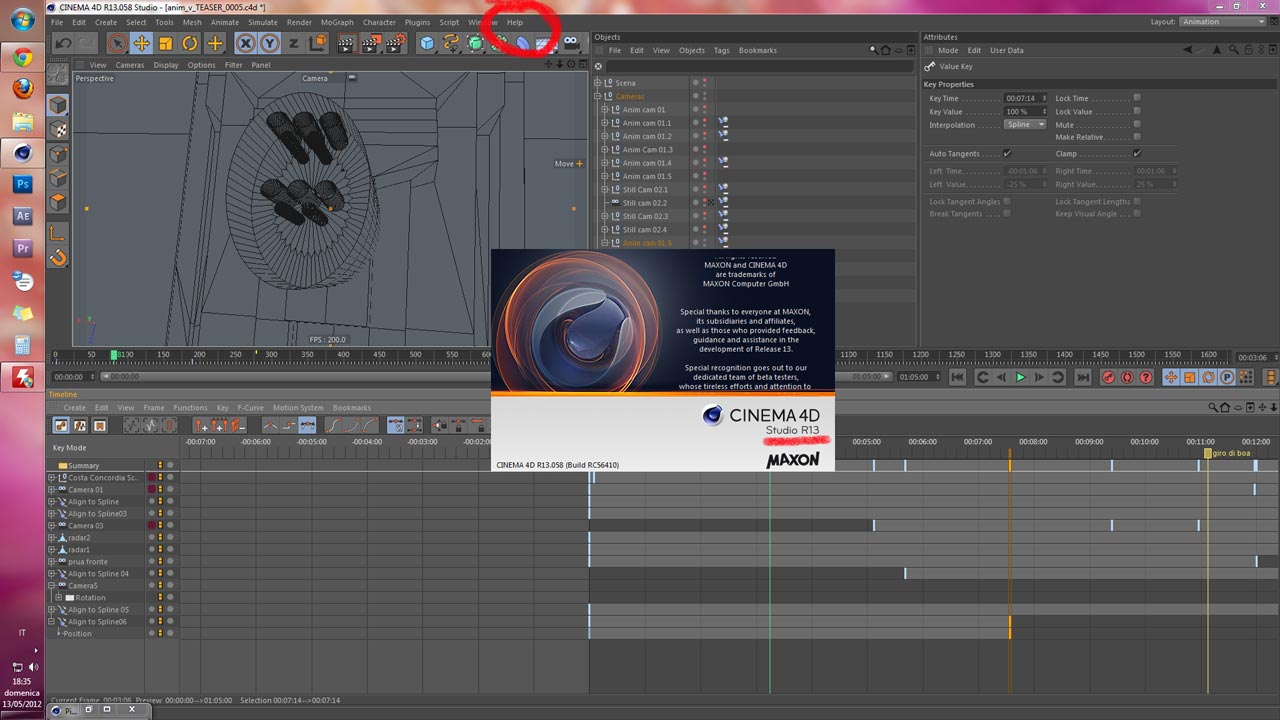Switch Timeline to Key Mode icon
Screen dimensions: 1280x720
point(62,425)
